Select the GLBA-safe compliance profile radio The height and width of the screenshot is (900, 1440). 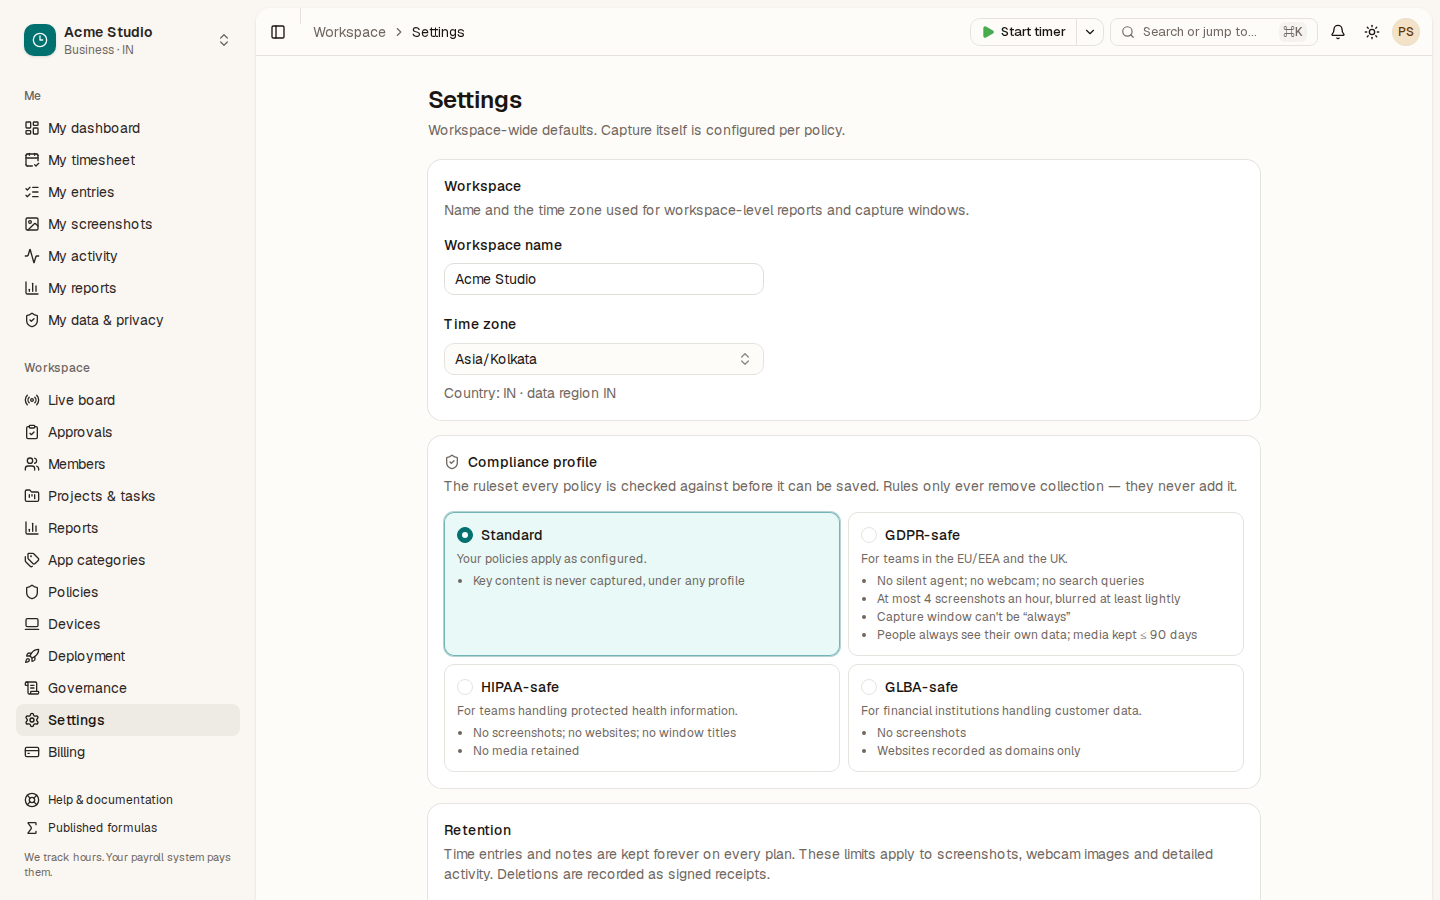[869, 687]
